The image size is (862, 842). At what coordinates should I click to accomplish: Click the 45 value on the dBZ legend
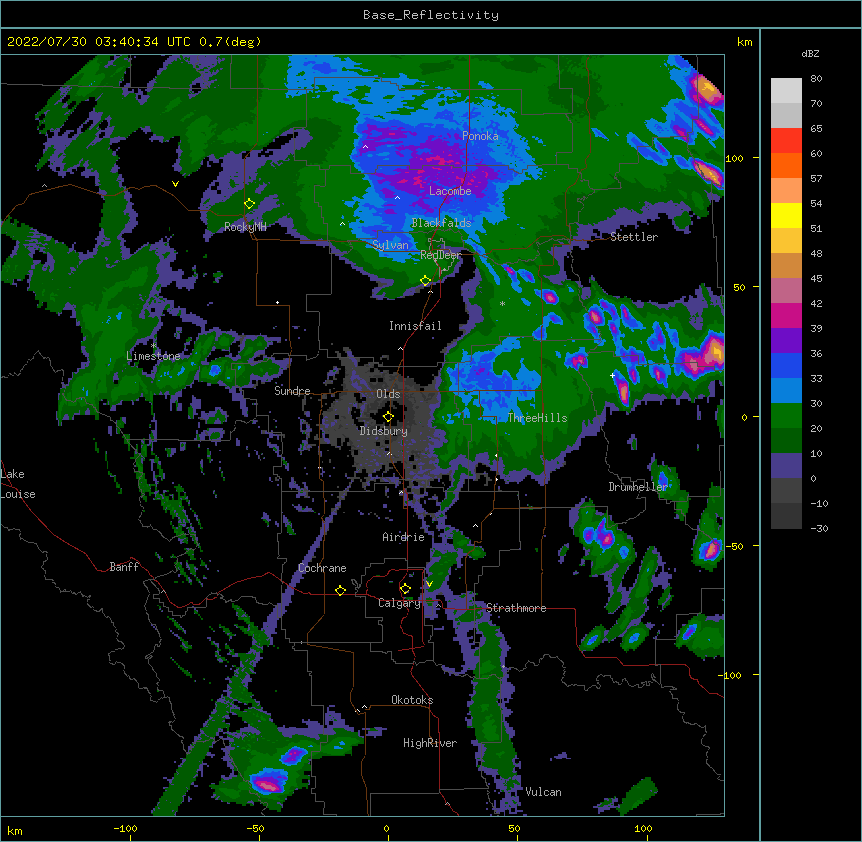point(816,279)
